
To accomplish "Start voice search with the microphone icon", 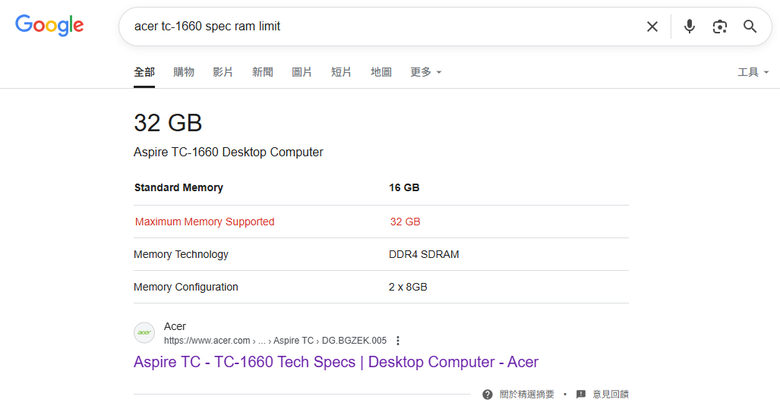I will pyautogui.click(x=689, y=26).
